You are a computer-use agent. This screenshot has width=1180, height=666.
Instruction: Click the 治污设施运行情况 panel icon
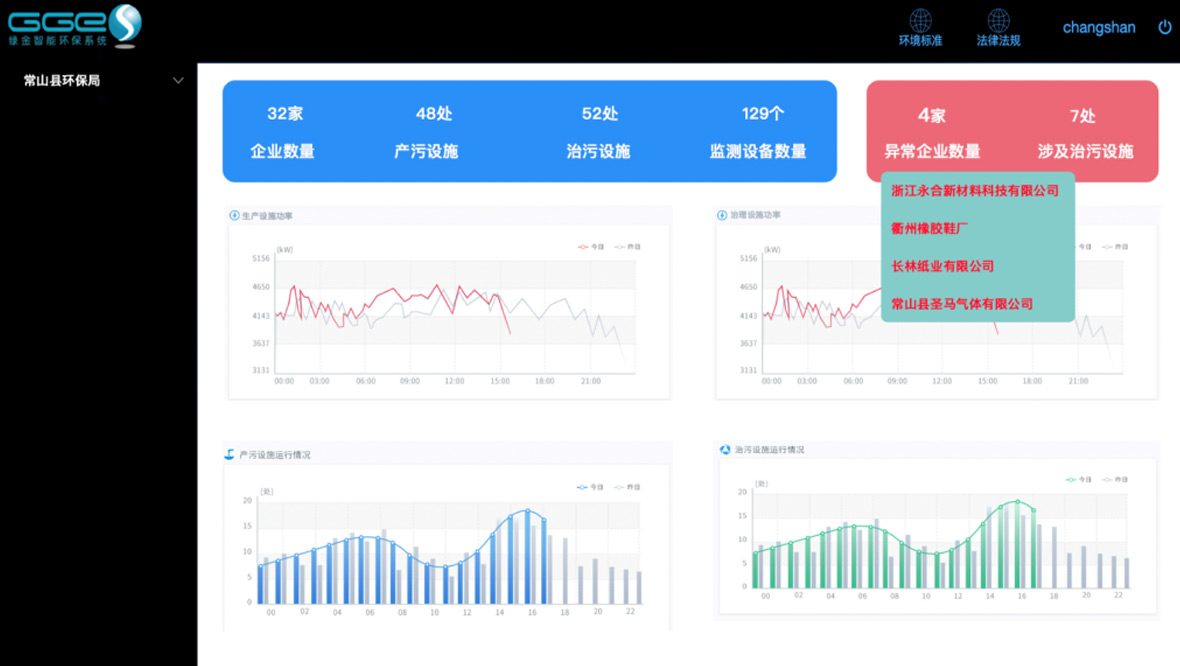(x=725, y=451)
